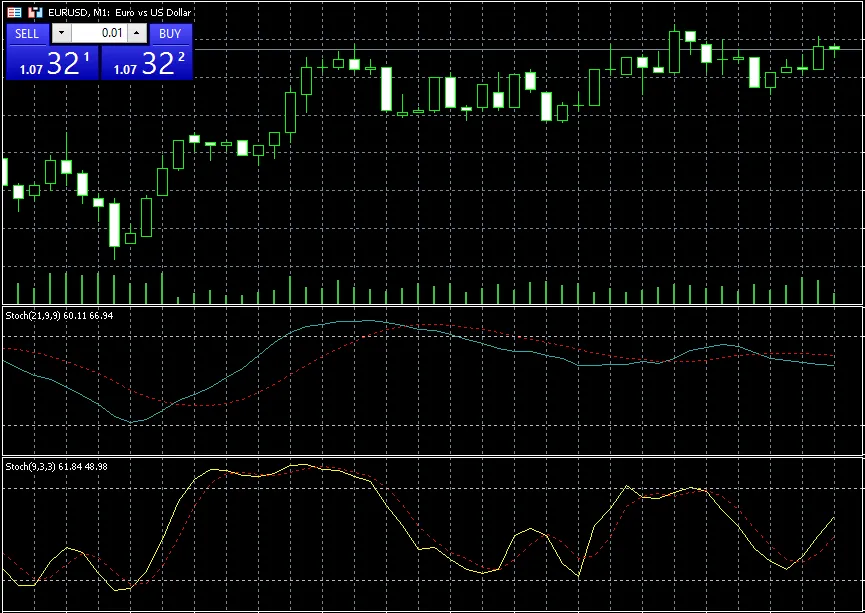865x613 pixels.
Task: Click the 0.01 lot volume input field
Action: pos(99,33)
